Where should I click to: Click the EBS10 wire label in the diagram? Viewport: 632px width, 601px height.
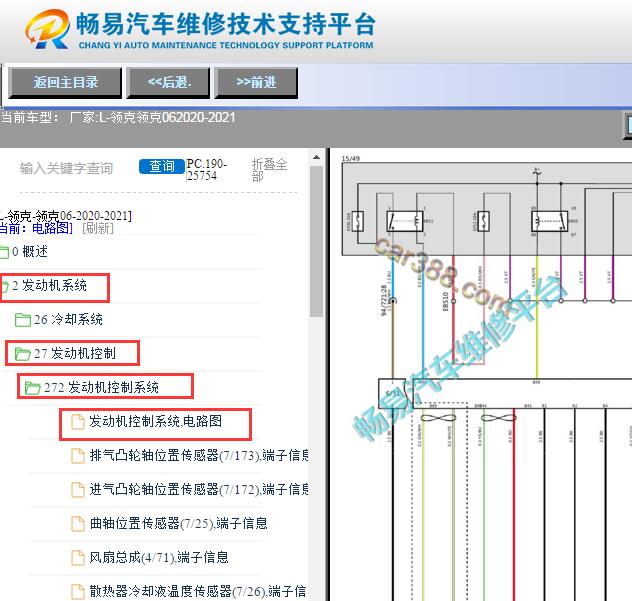[445, 301]
